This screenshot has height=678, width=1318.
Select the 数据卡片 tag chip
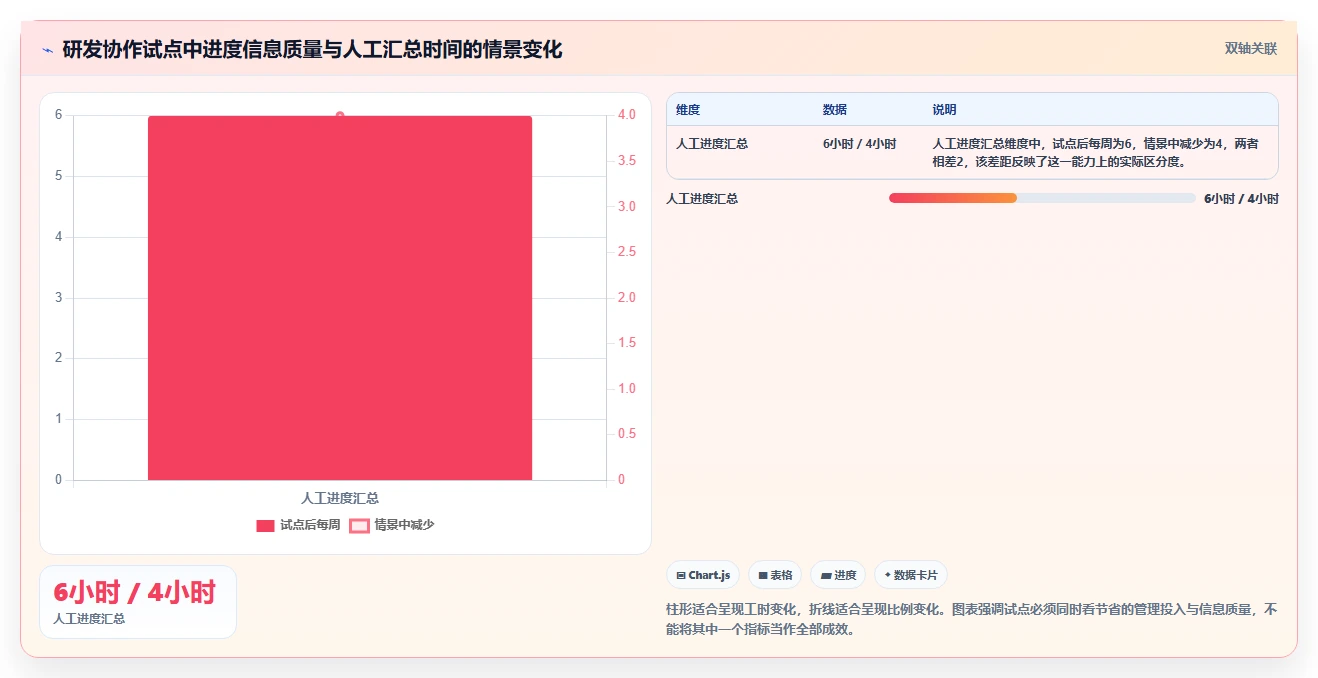pyautogui.click(x=911, y=575)
